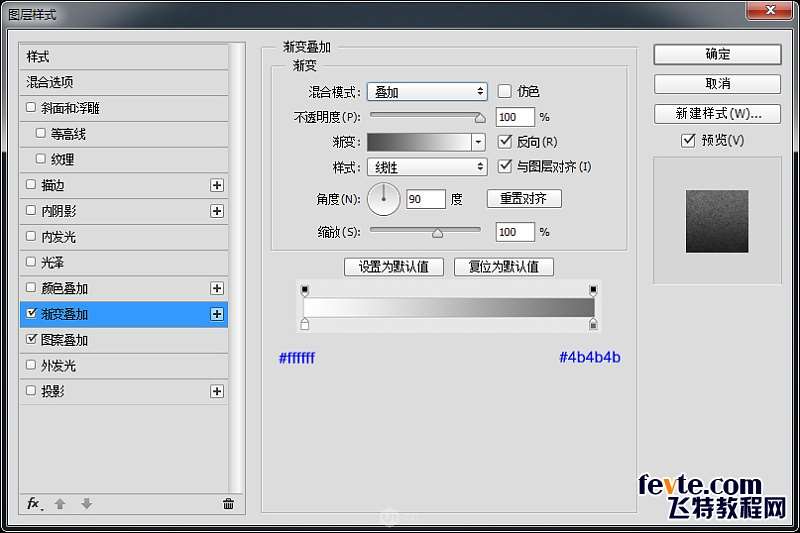Click the 确定 confirm button
800x533 pixels.
coord(717,54)
